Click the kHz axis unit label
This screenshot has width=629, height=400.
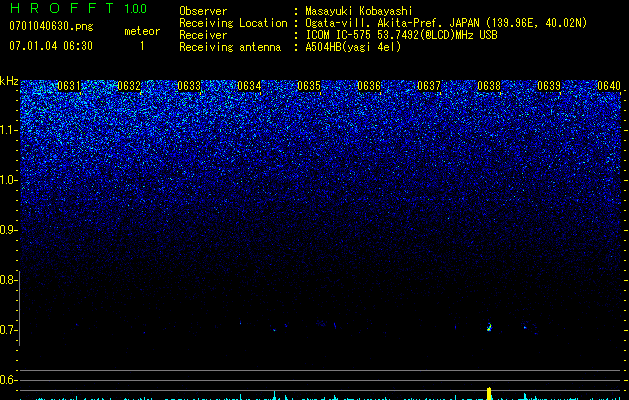pyautogui.click(x=9, y=81)
